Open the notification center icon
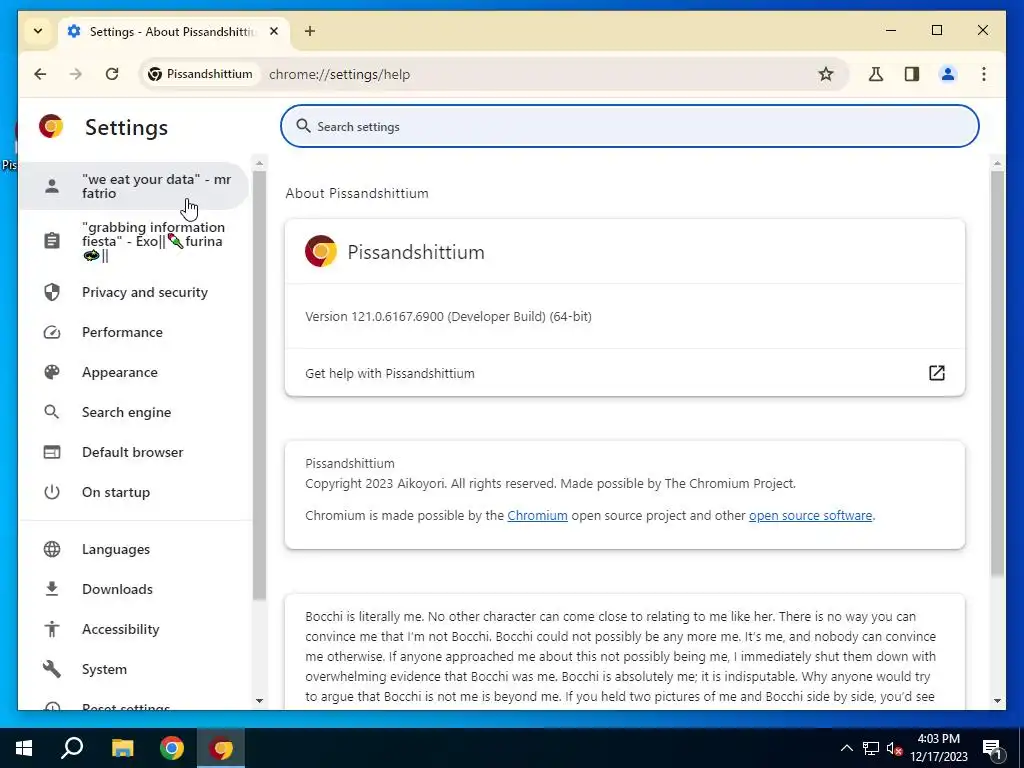 point(991,748)
